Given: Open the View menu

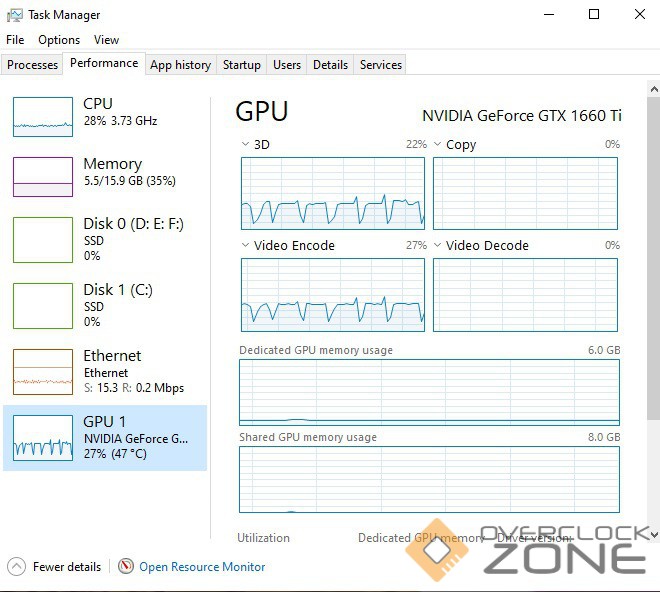Looking at the screenshot, I should (106, 40).
